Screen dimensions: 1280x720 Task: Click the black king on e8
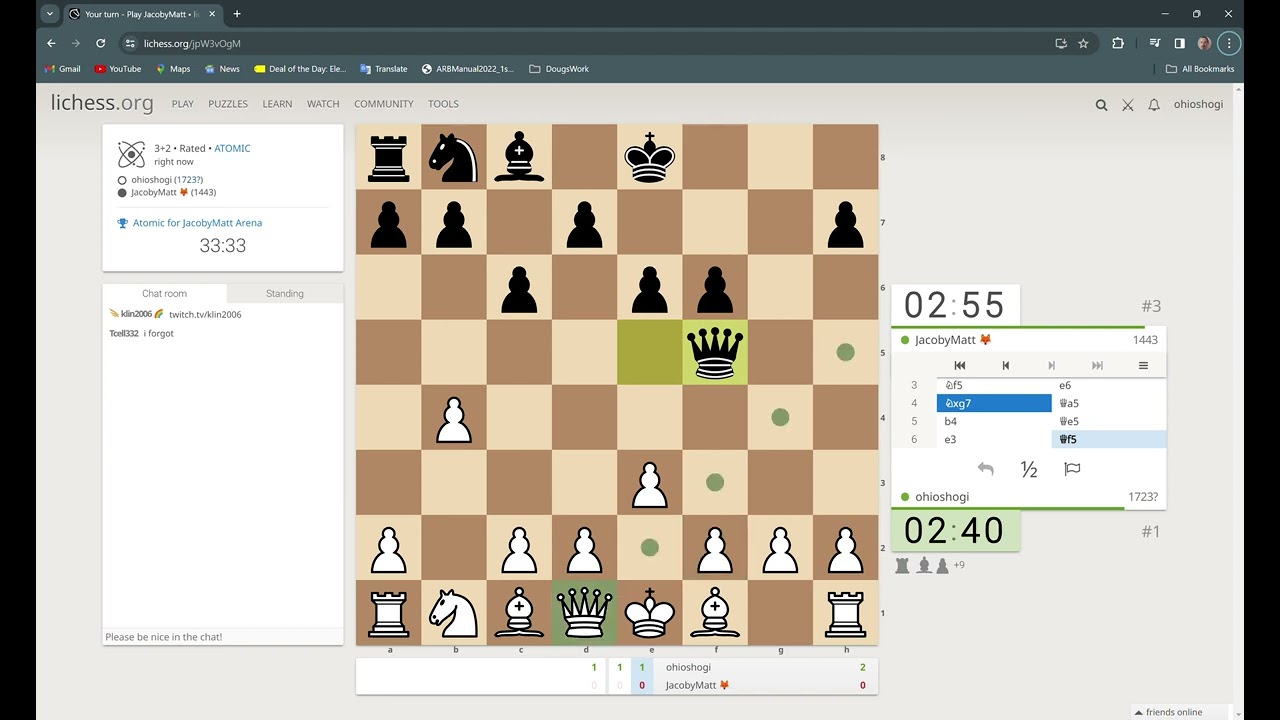(650, 157)
